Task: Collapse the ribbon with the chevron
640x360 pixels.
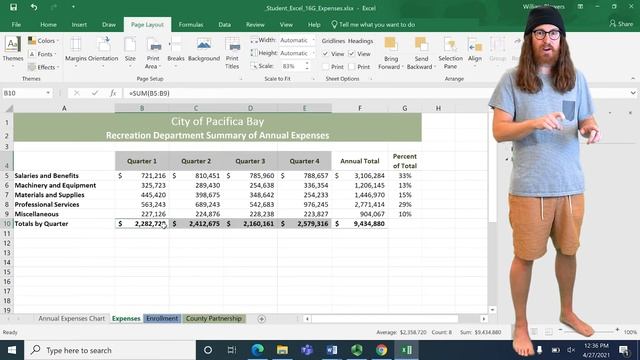Action: (x=633, y=78)
